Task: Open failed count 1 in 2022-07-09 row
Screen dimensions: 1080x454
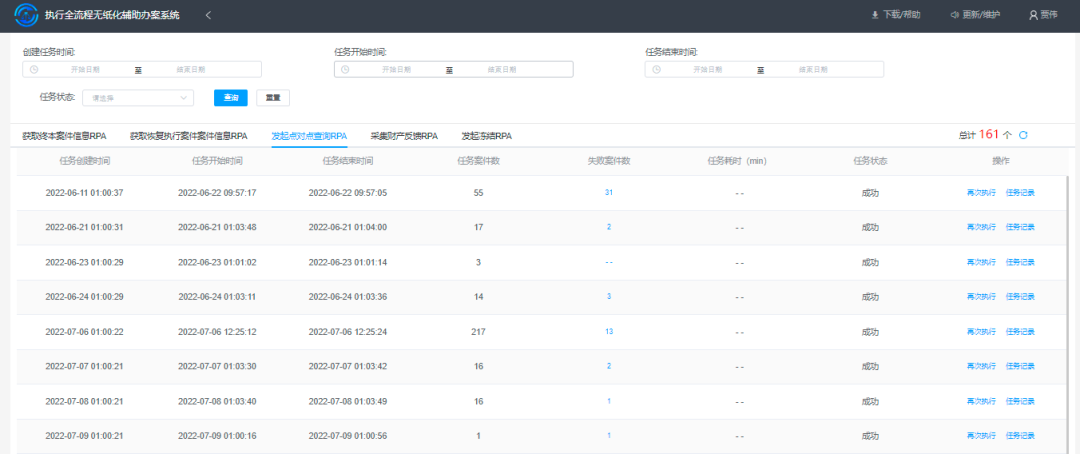Action: point(609,435)
